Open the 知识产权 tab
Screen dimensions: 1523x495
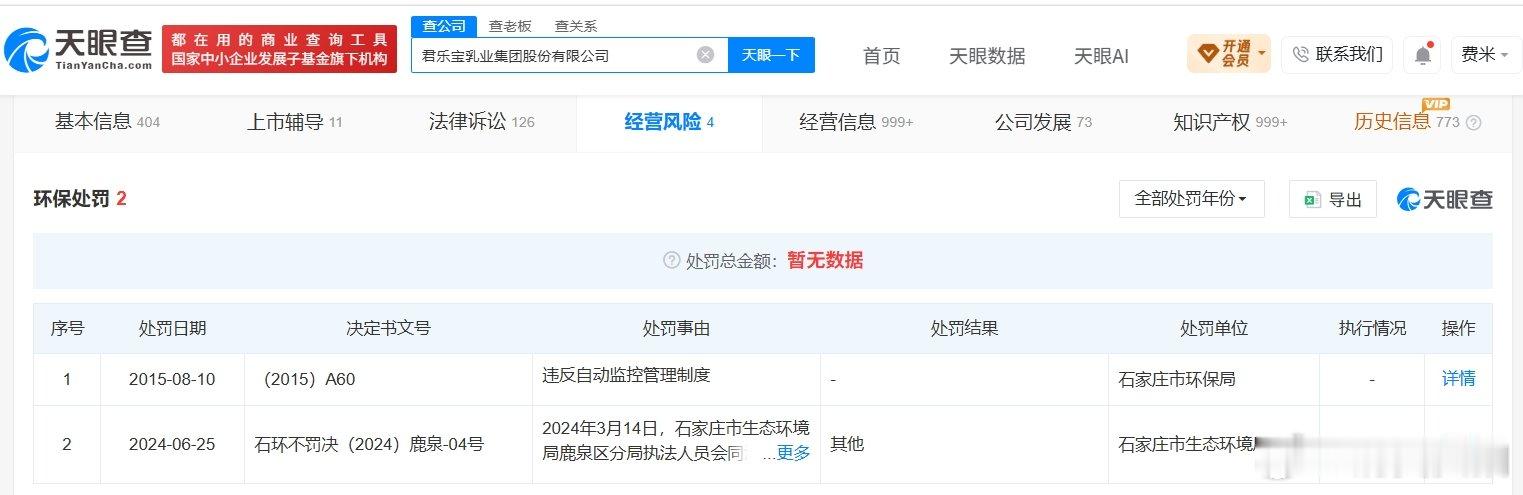pos(1230,122)
